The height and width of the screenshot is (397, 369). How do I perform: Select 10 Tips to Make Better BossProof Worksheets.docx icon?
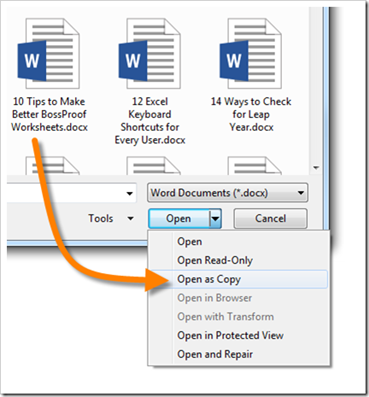click(49, 53)
